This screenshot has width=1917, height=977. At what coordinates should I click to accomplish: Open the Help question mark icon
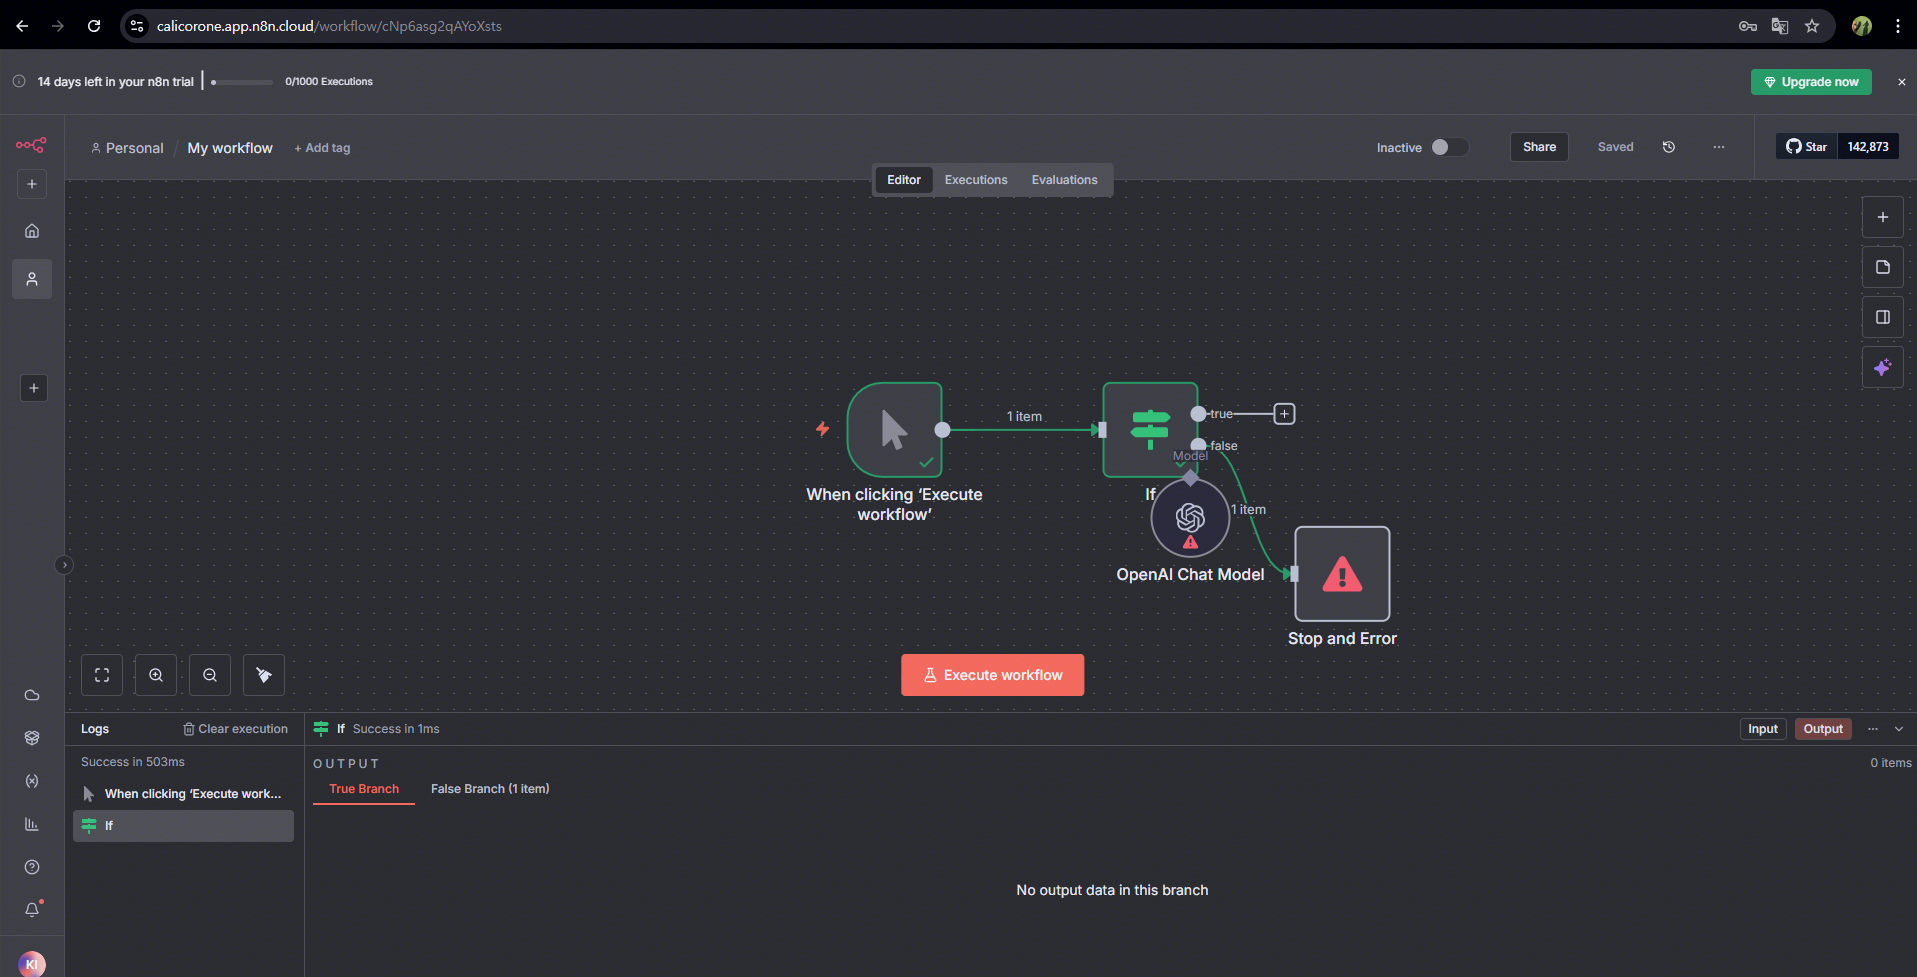click(32, 867)
